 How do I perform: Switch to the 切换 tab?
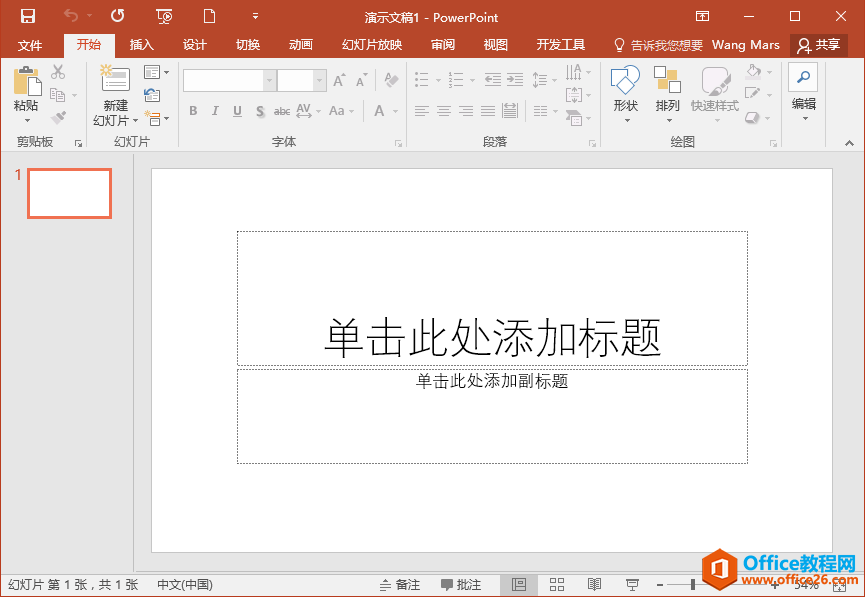[248, 45]
